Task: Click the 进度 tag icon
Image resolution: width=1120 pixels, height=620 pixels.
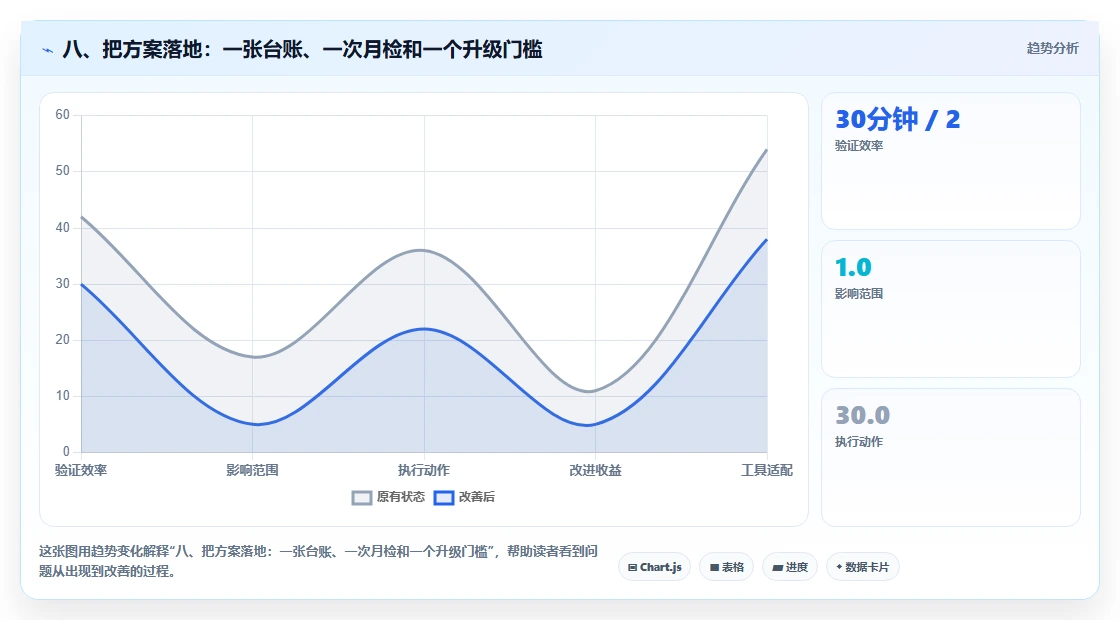Action: coord(778,568)
